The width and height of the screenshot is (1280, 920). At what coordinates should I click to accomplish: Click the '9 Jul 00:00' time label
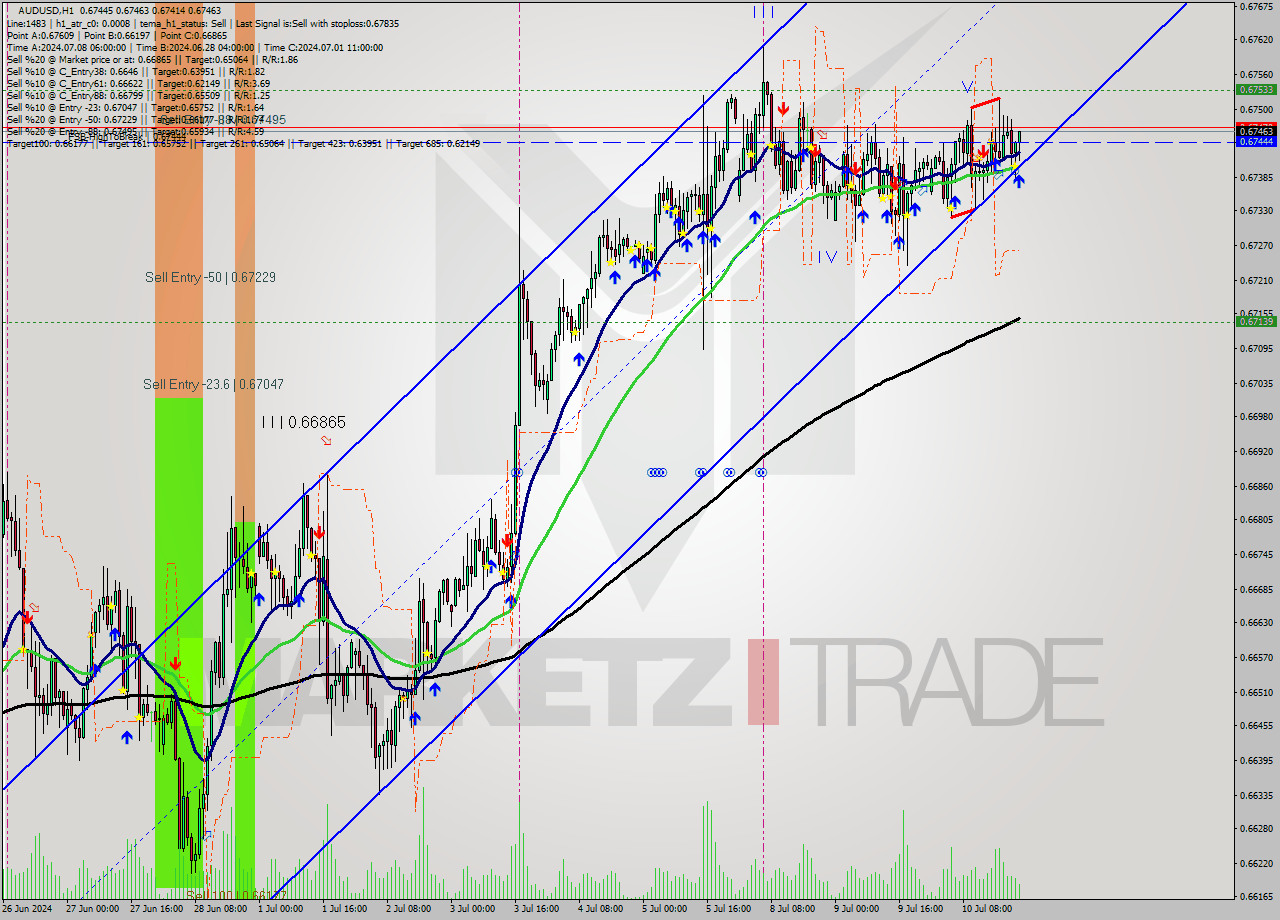point(856,909)
